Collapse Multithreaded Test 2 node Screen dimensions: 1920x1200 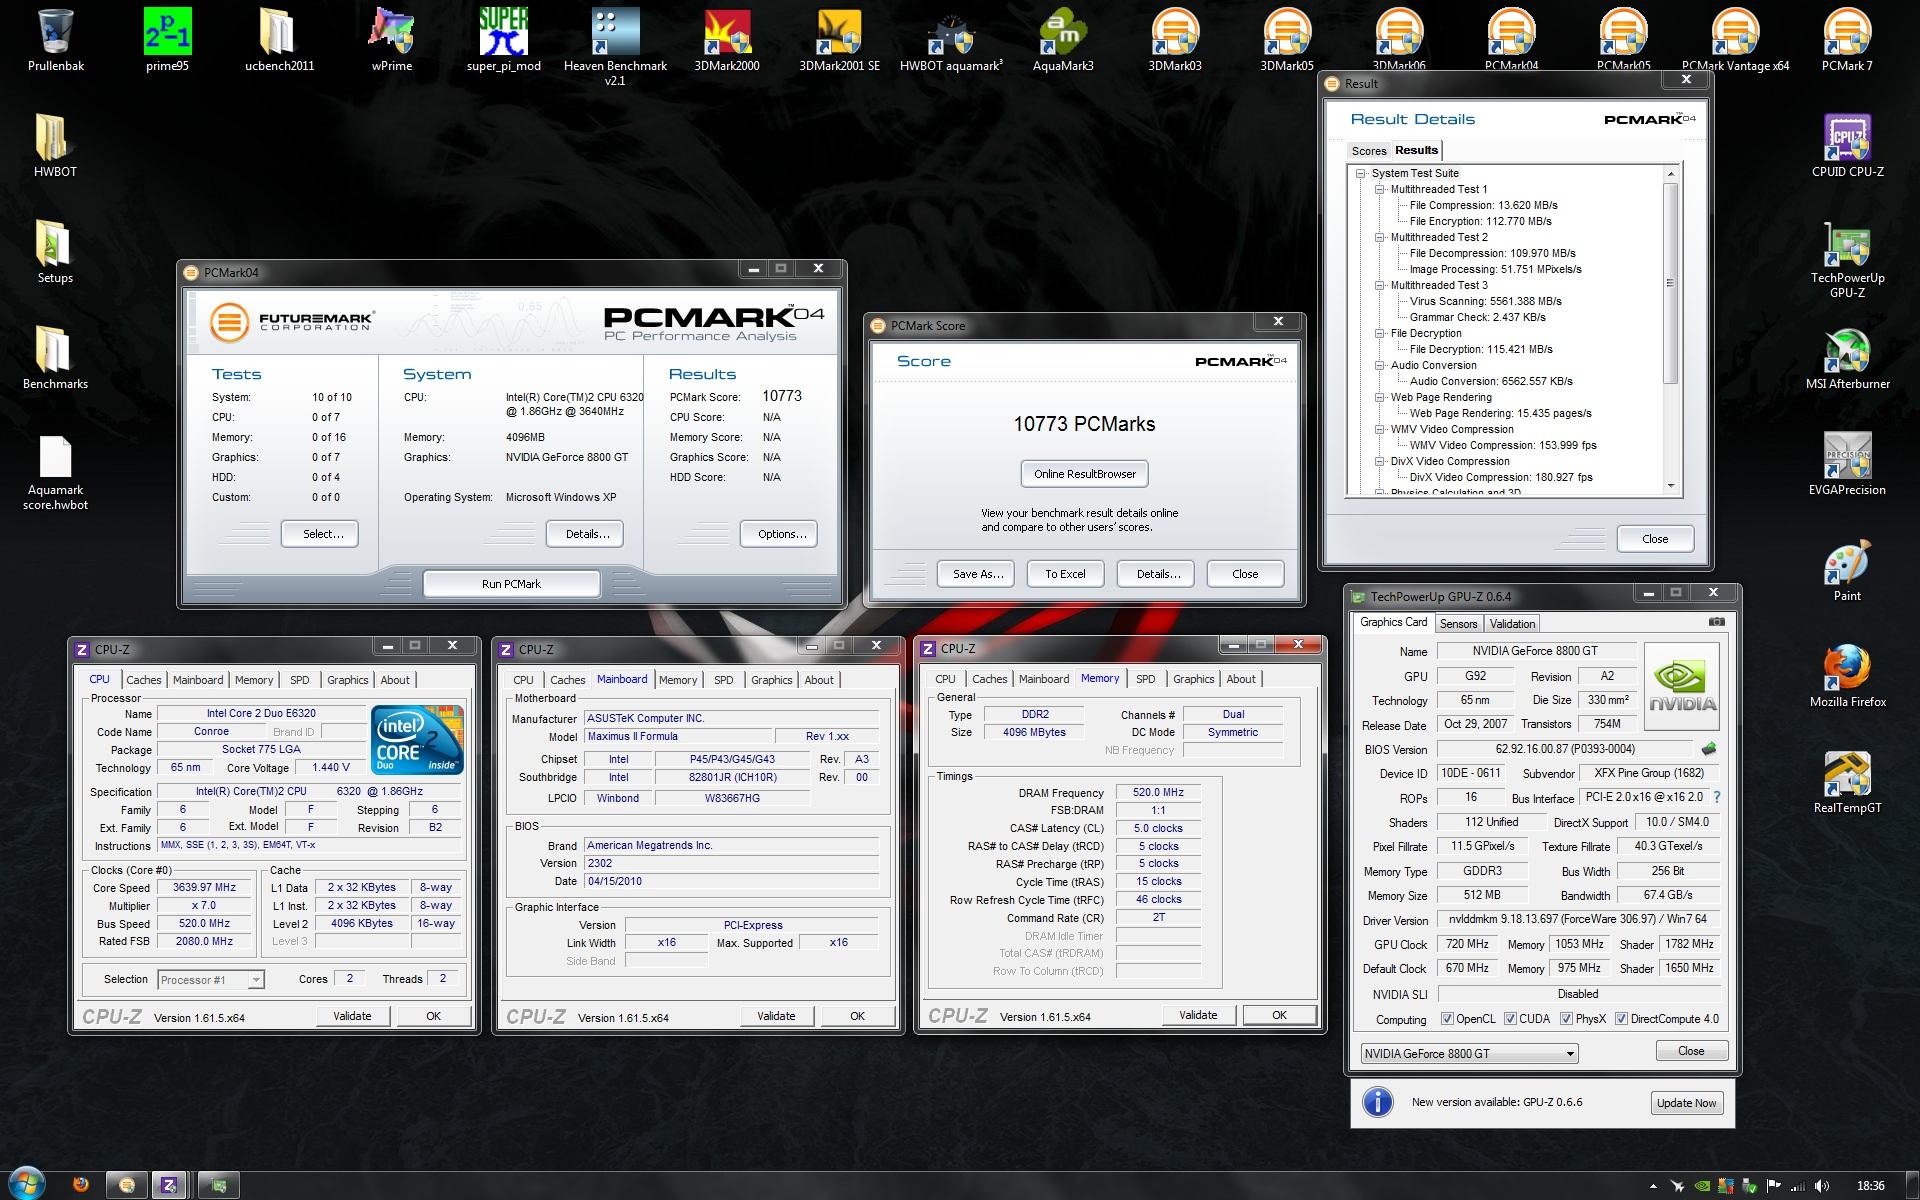point(1380,237)
